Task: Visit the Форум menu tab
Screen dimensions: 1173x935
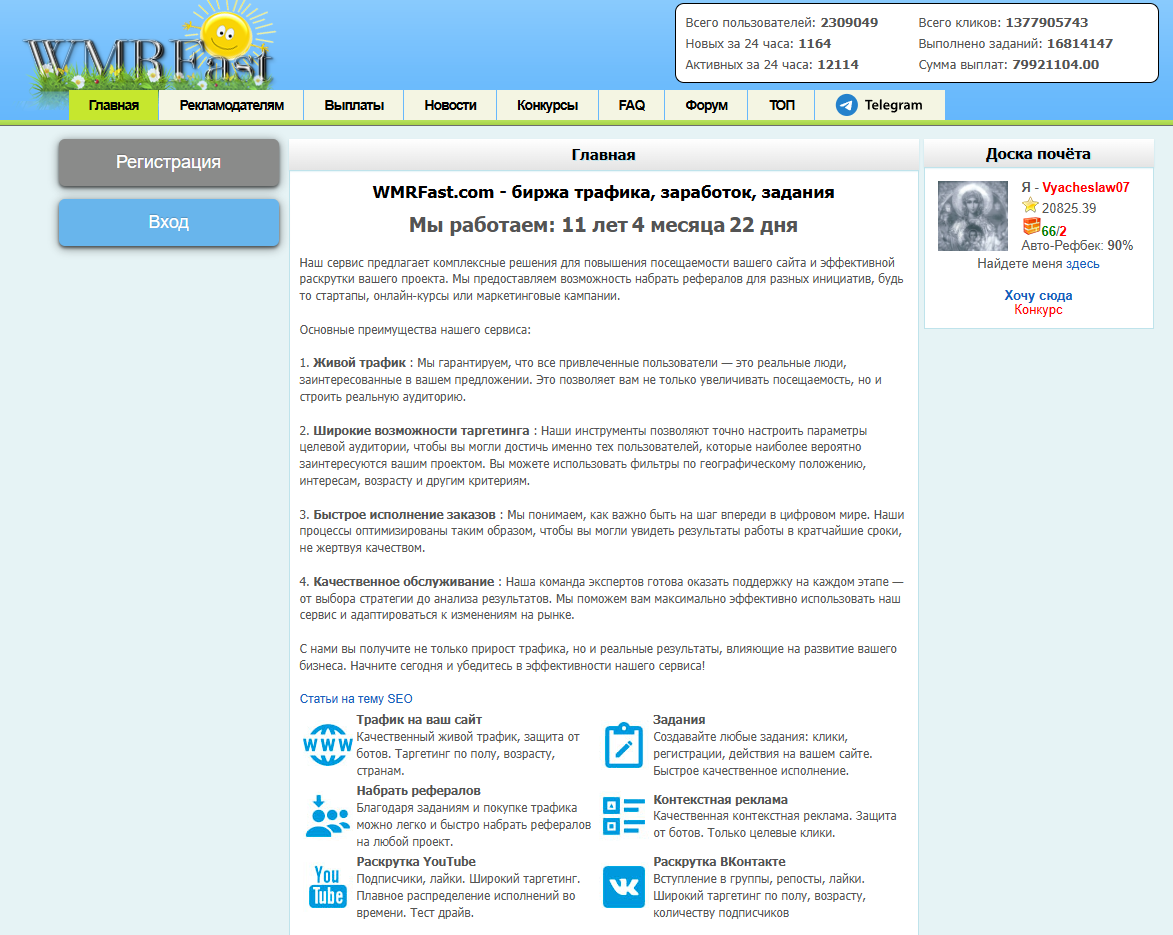Action: tap(706, 105)
